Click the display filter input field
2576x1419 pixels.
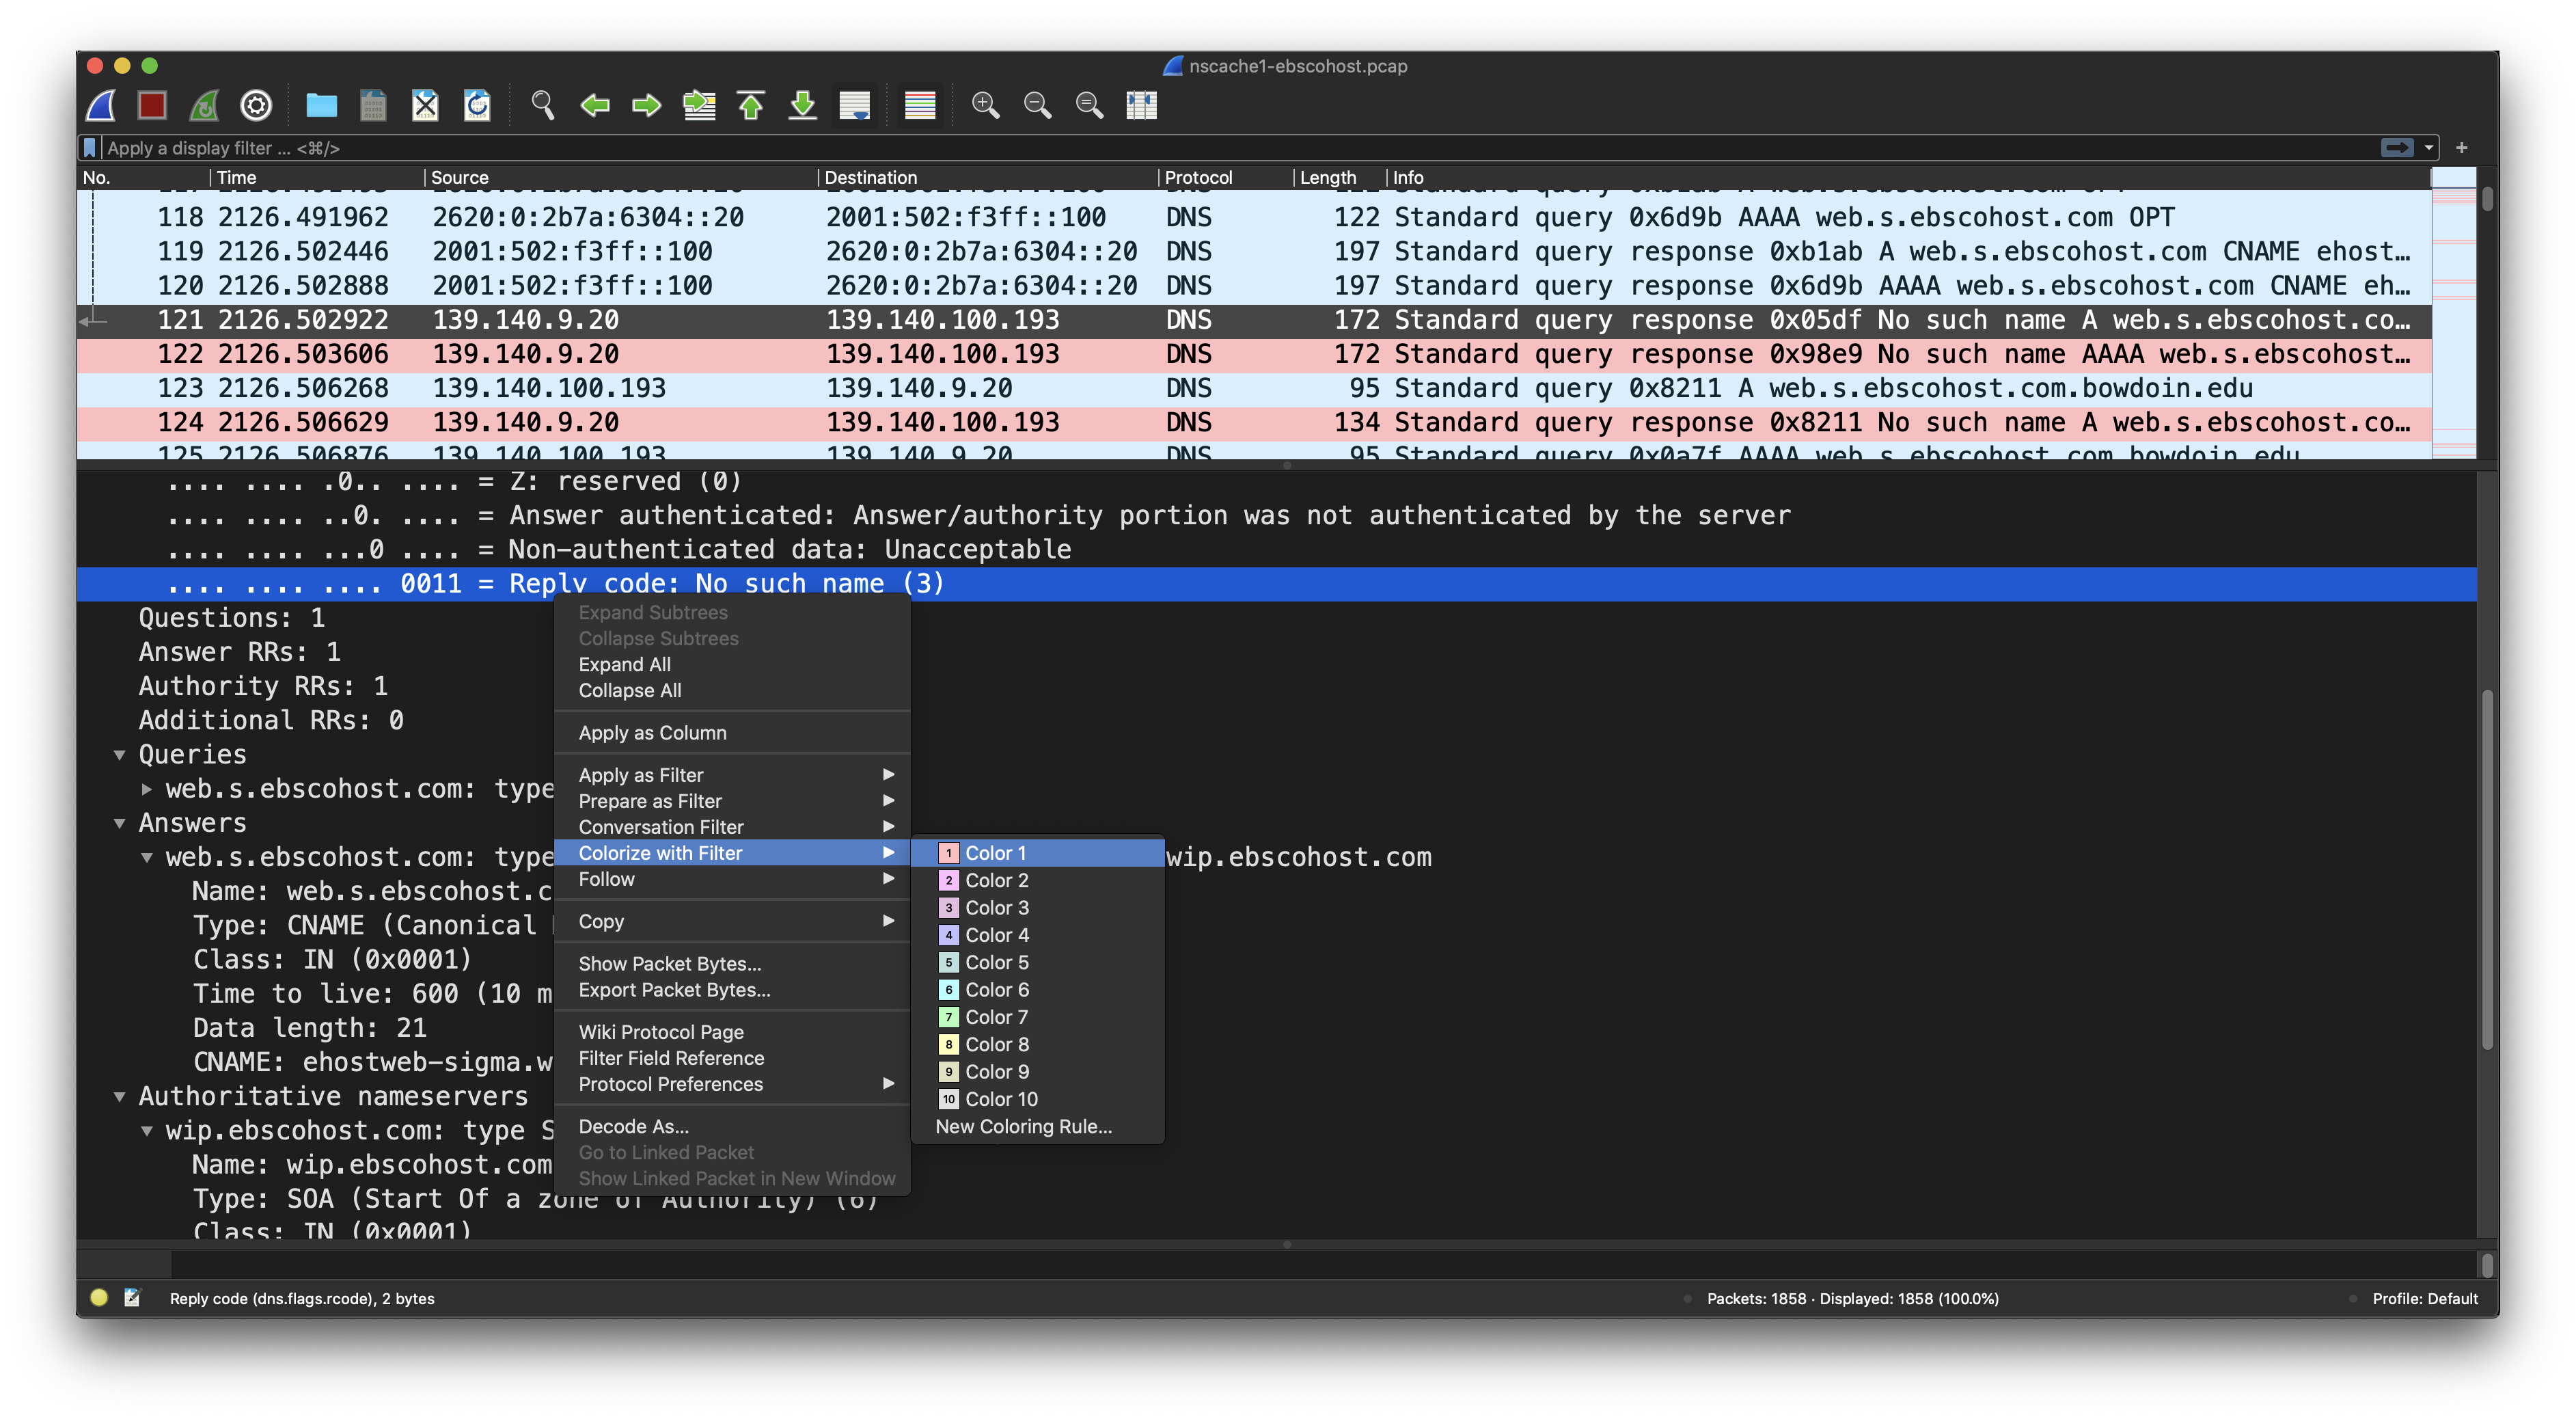(1200, 148)
